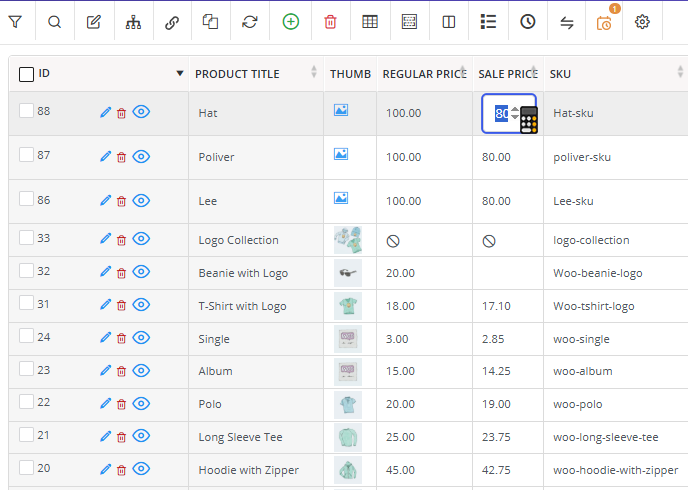The image size is (688, 490).
Task: Click the split columns icon
Action: tap(449, 22)
